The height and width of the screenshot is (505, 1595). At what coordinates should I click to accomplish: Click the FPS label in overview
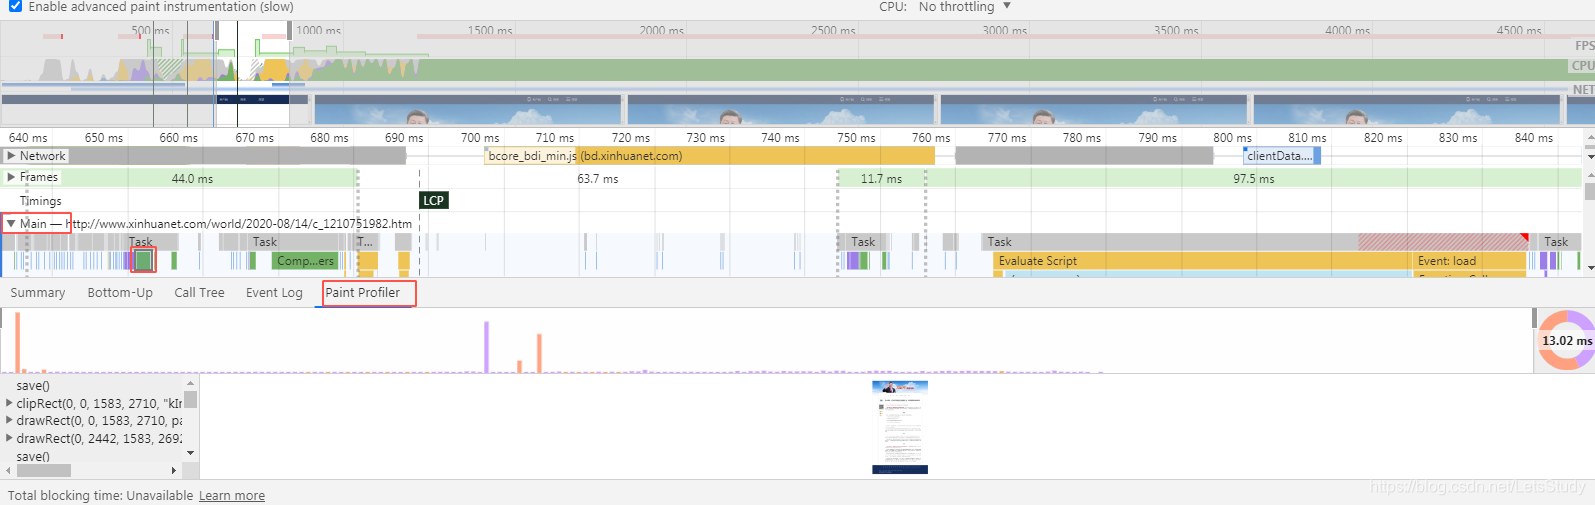[x=1584, y=46]
